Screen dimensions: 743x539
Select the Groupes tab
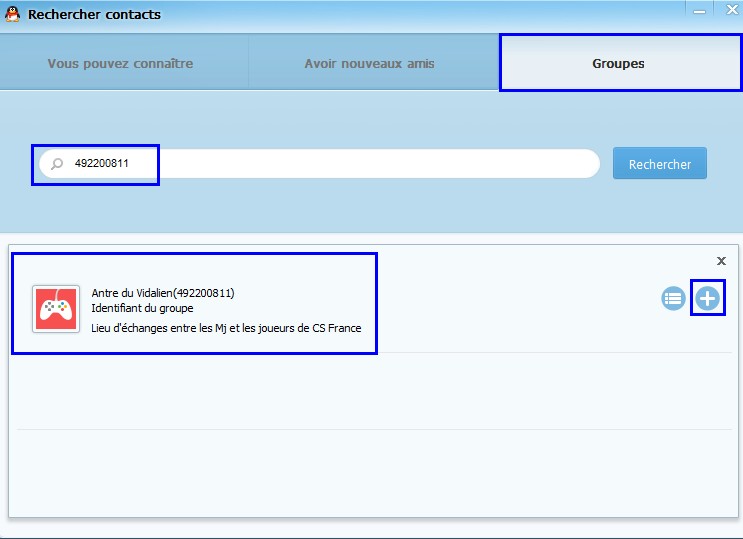(x=618, y=63)
